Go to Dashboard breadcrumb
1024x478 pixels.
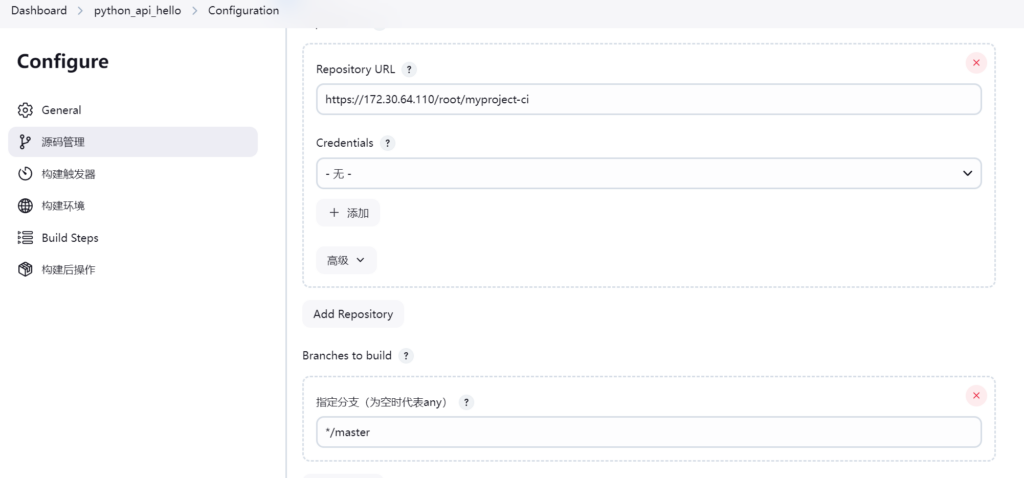click(39, 11)
